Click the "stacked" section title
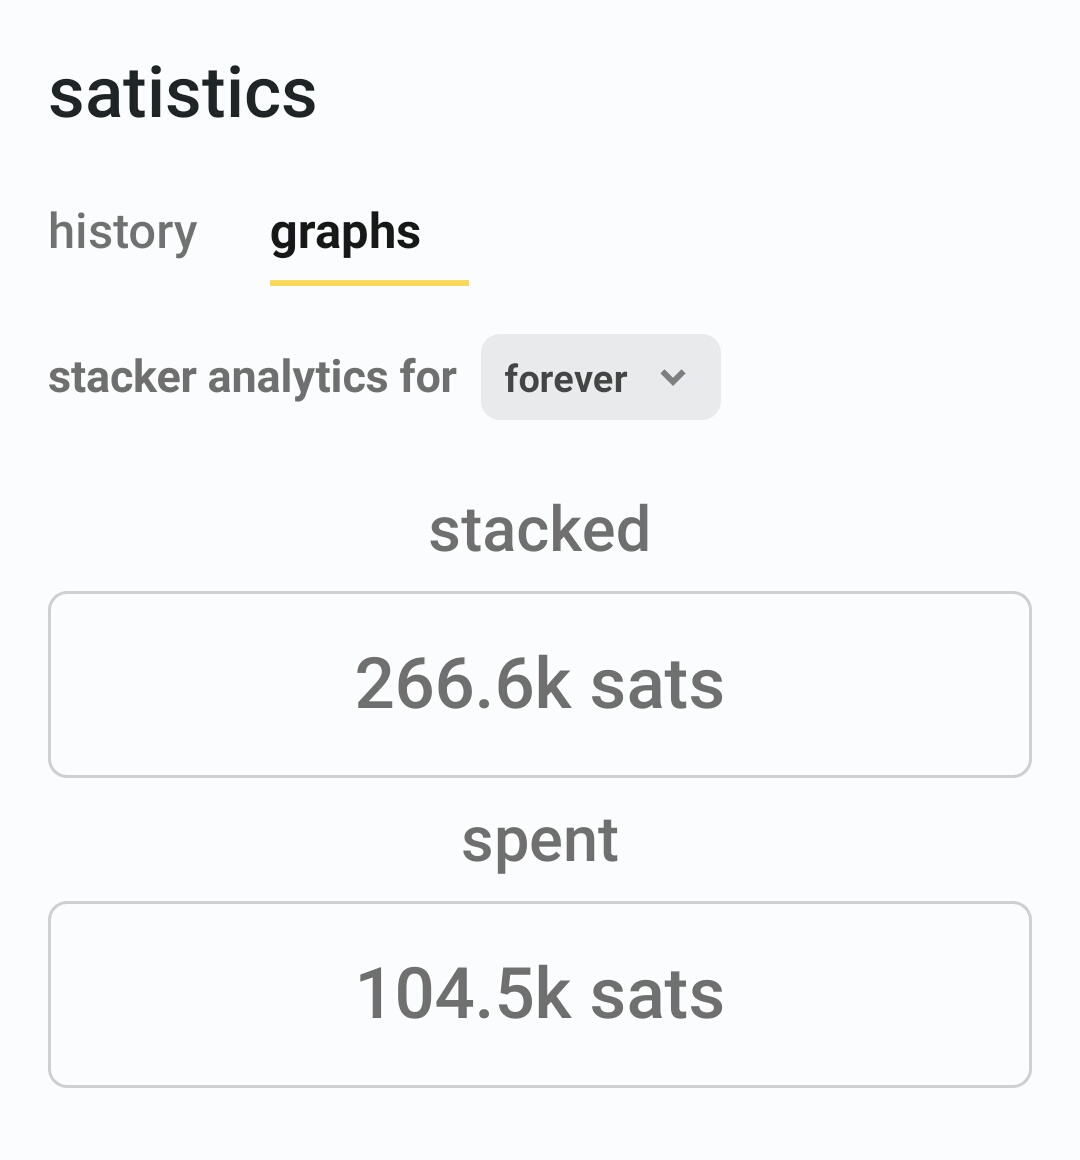Screen dimensions: 1080x1160 pos(540,529)
